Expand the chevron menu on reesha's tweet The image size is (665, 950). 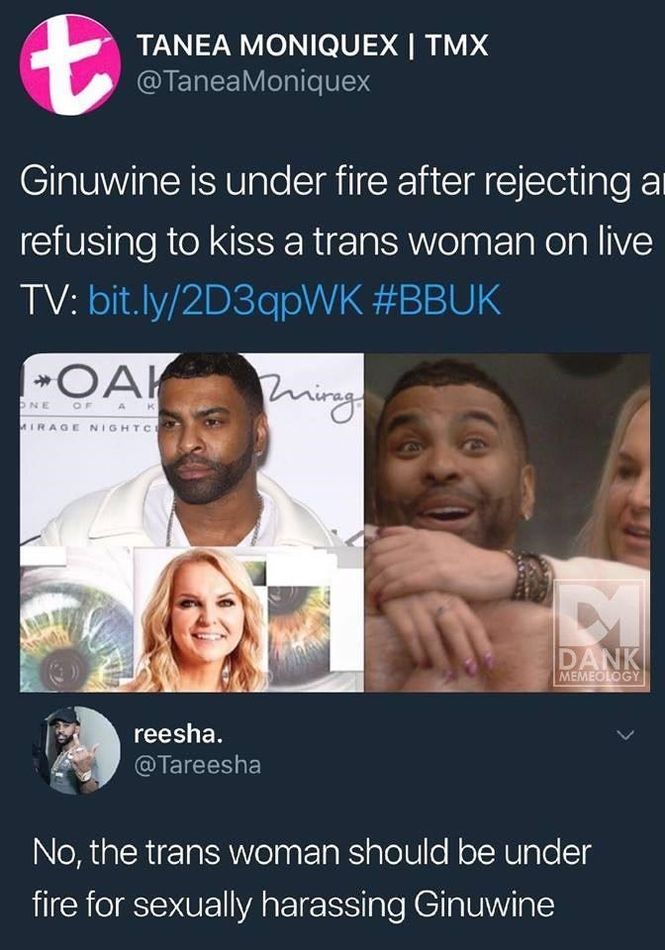tap(624, 736)
